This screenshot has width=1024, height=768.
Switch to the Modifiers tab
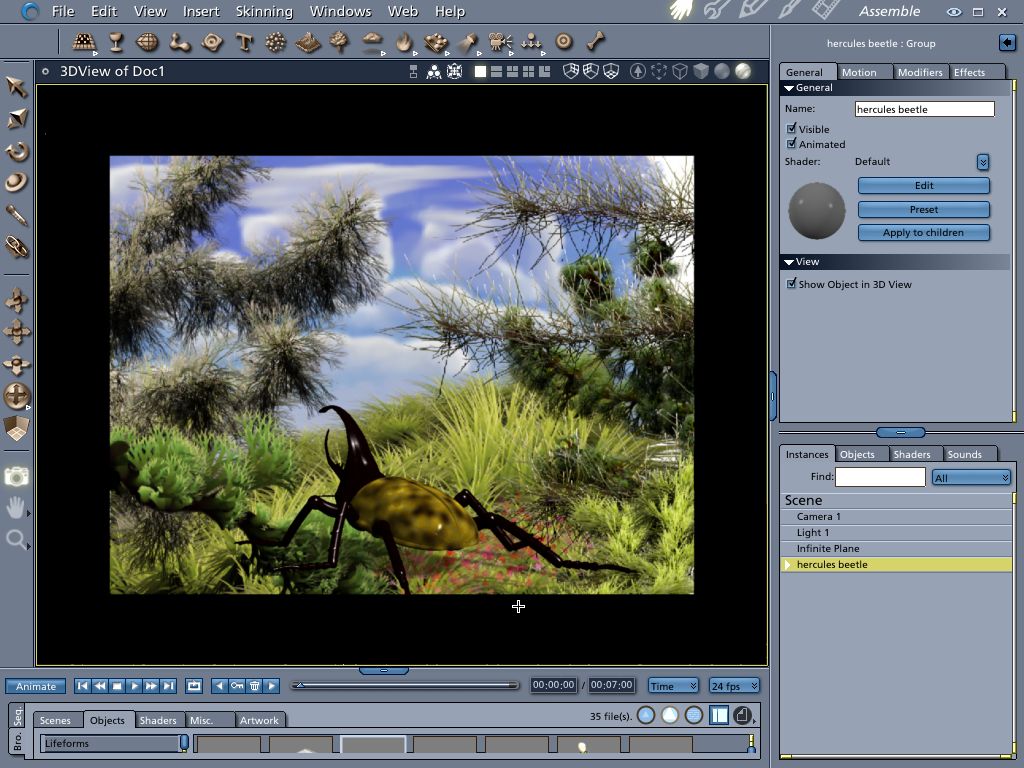tap(919, 72)
